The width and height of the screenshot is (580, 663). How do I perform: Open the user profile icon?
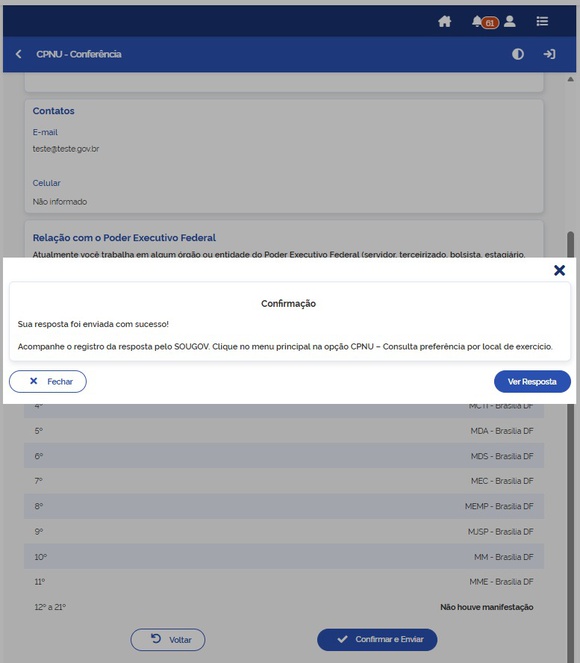click(510, 21)
